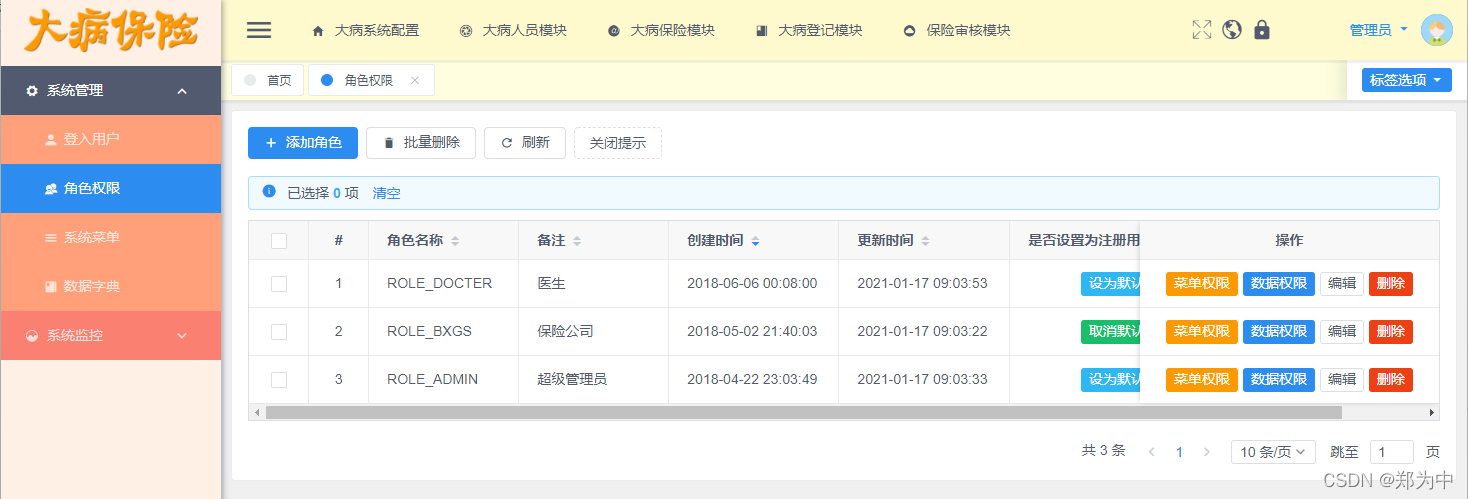Click 数据权限 for ROLE_ADMIN
The image size is (1468, 499).
(x=1279, y=379)
